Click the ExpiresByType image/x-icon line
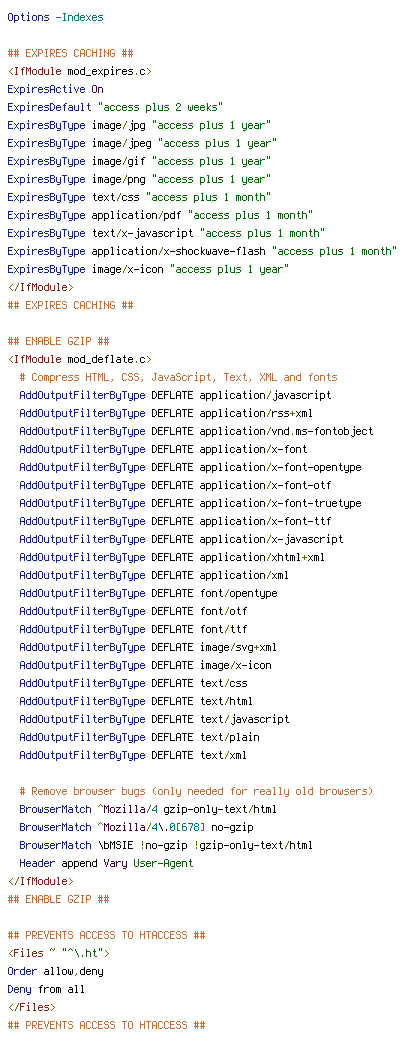The image size is (406, 1042). coord(148,269)
